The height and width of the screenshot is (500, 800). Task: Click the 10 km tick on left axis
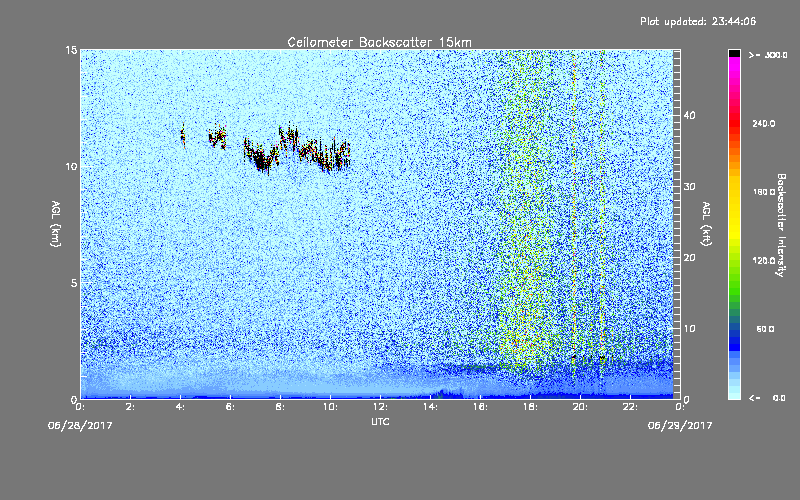pyautogui.click(x=71, y=166)
